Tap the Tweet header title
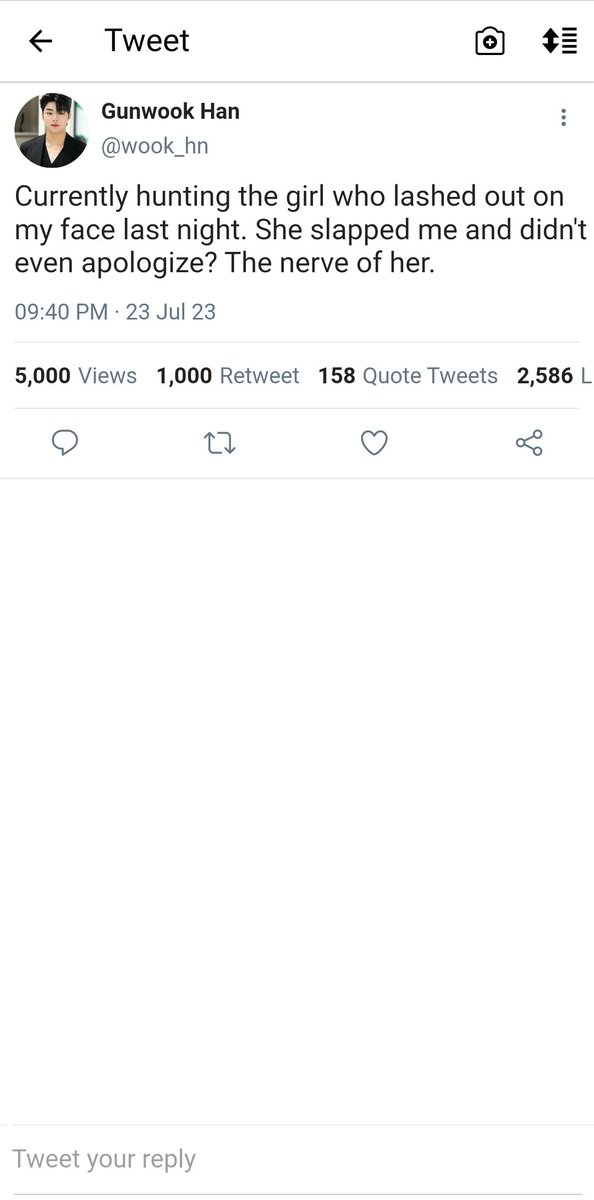 click(x=147, y=41)
